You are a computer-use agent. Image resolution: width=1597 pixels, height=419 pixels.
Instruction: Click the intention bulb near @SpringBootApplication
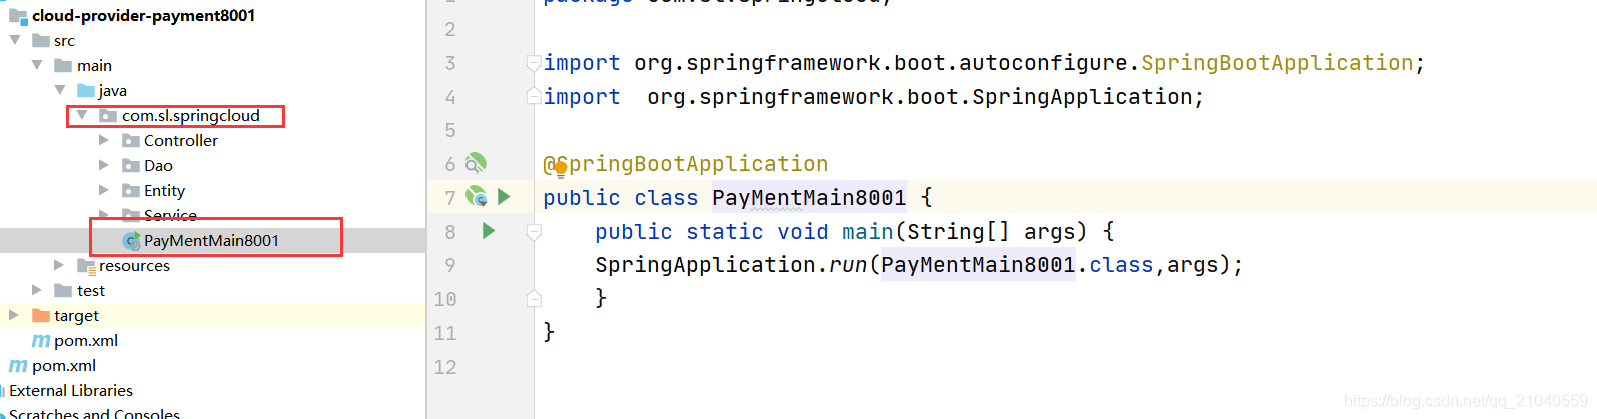(561, 168)
